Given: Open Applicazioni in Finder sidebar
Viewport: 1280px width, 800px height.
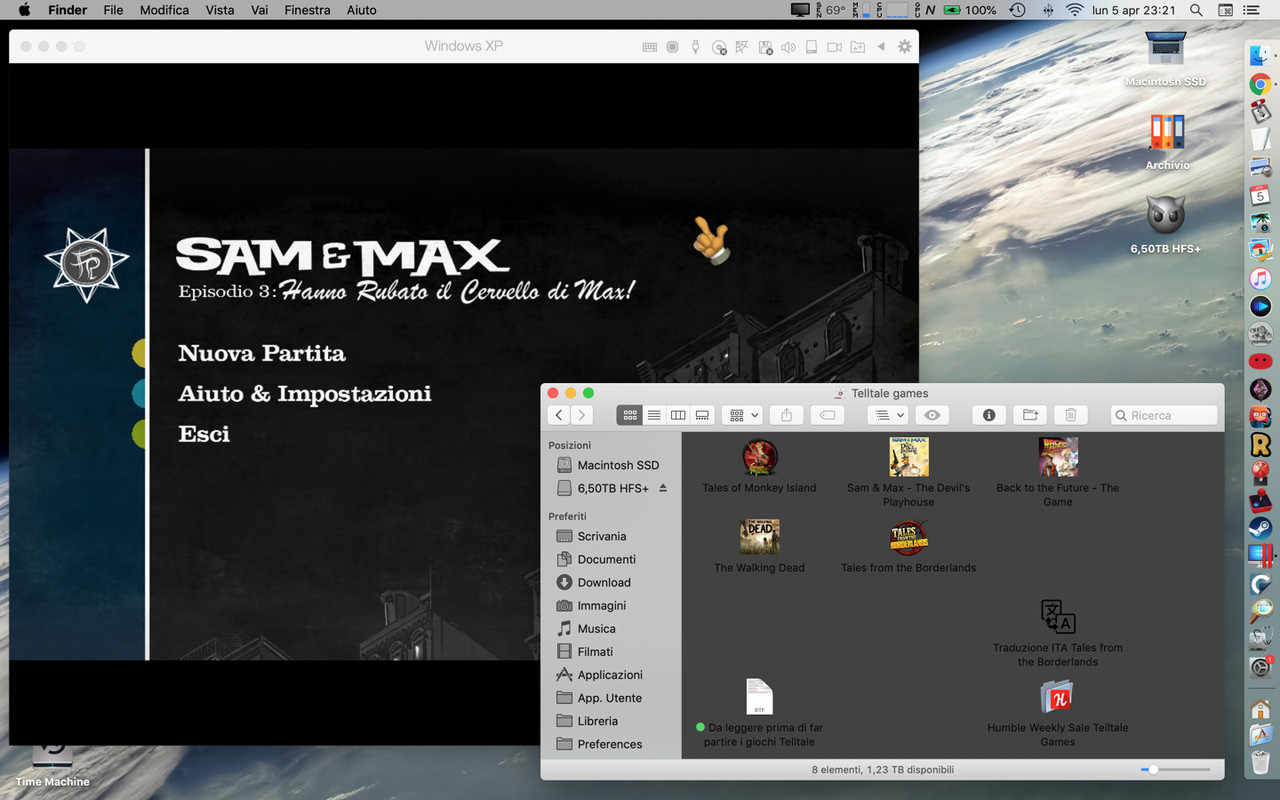Looking at the screenshot, I should point(611,674).
